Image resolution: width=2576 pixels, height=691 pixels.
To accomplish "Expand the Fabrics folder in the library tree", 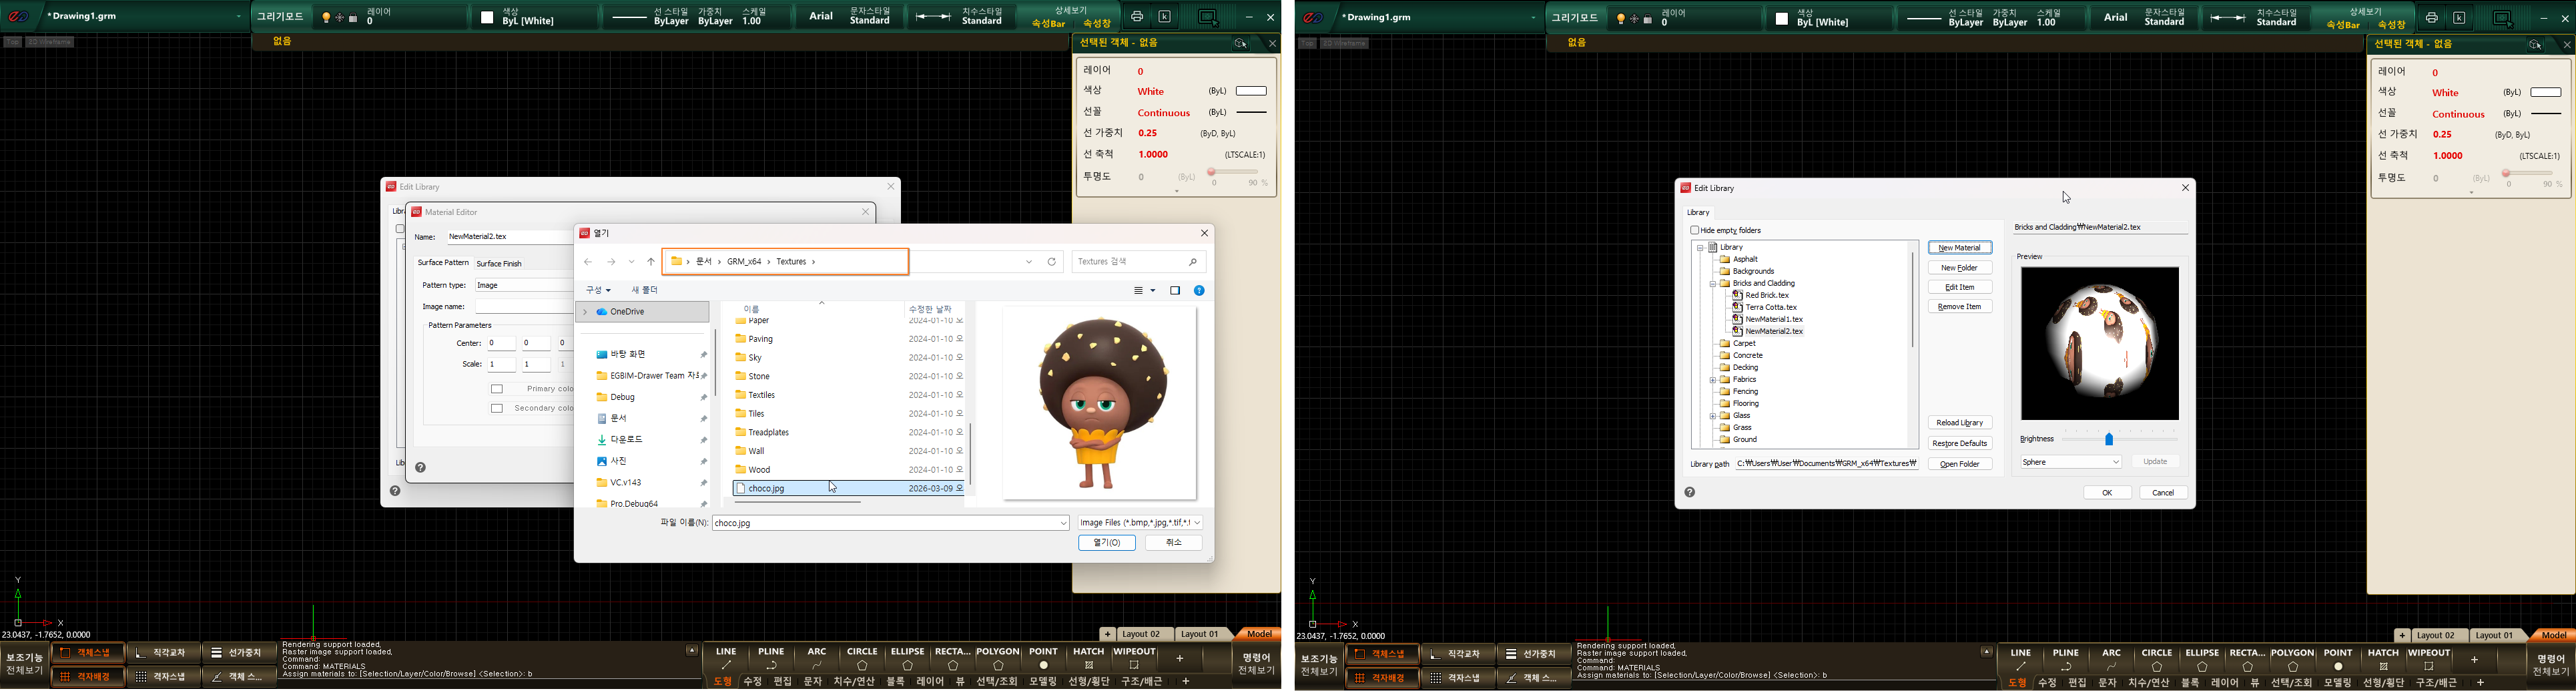I will (x=1713, y=380).
